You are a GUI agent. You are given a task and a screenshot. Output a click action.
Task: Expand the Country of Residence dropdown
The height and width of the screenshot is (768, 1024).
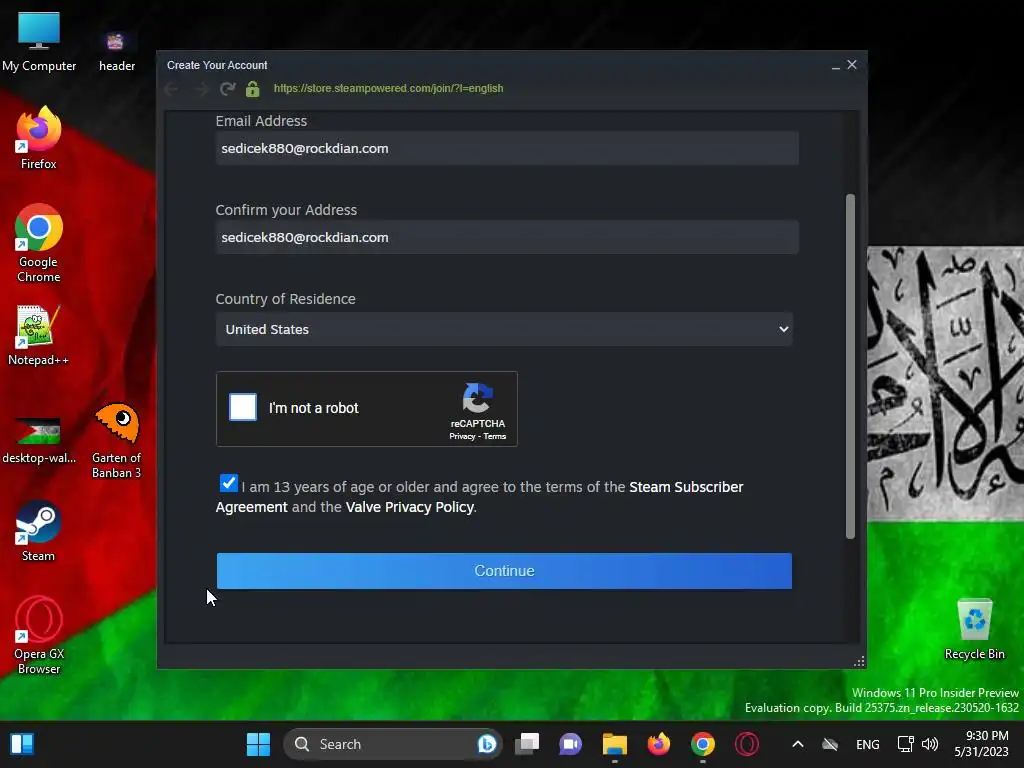pyautogui.click(x=504, y=329)
